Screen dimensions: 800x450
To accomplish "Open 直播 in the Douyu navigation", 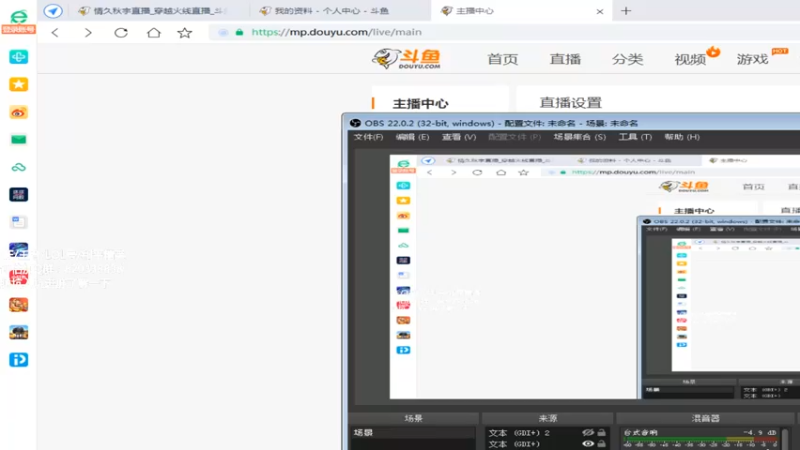I will 565,59.
